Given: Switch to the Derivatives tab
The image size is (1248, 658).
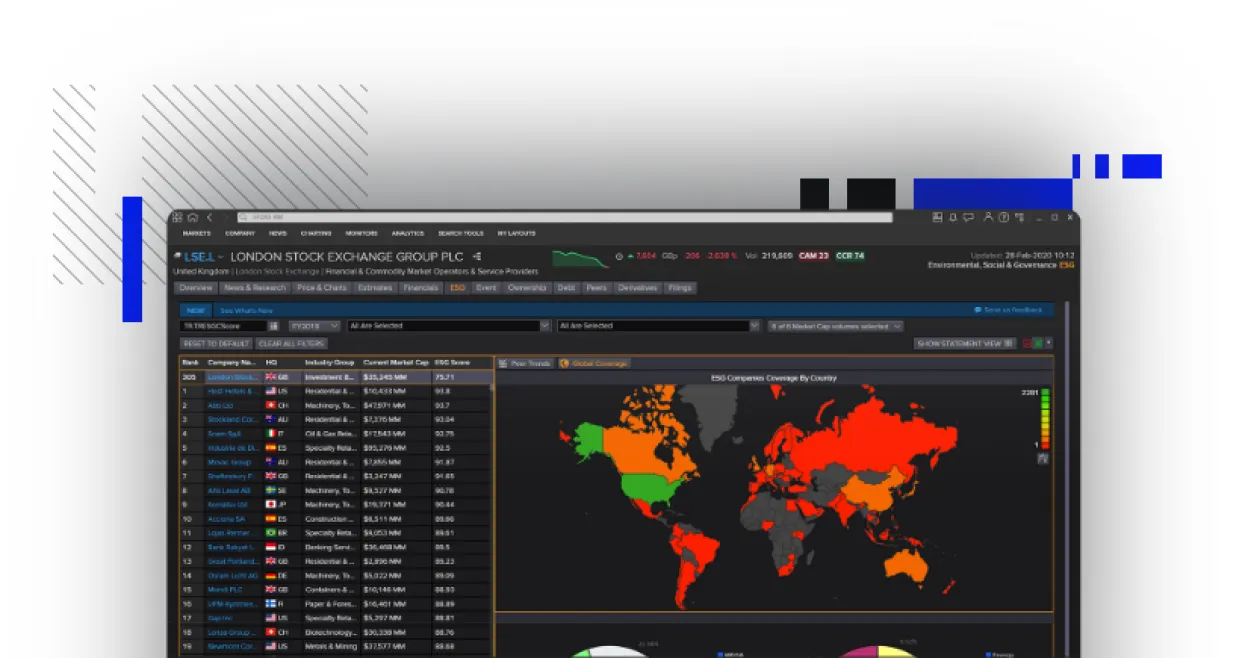Looking at the screenshot, I should coord(638,288).
